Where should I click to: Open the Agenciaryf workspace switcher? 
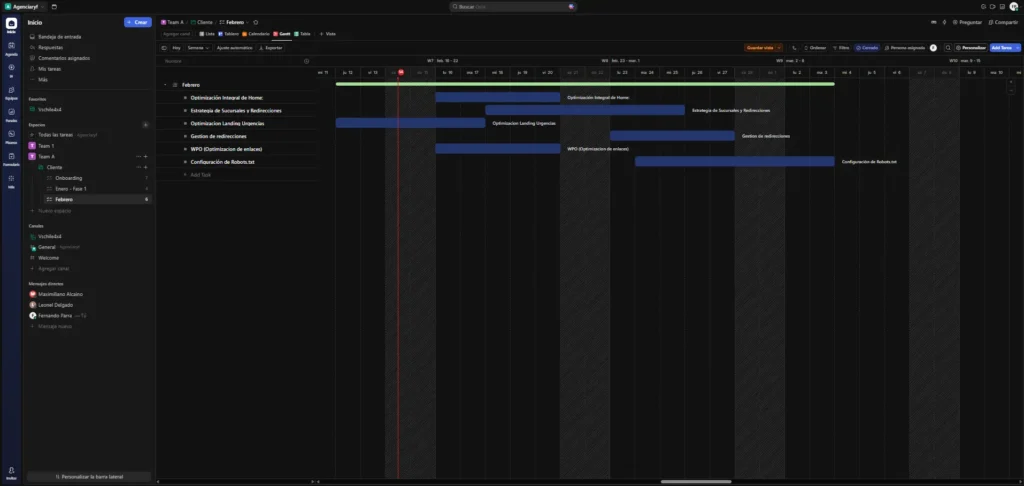[x=25, y=7]
